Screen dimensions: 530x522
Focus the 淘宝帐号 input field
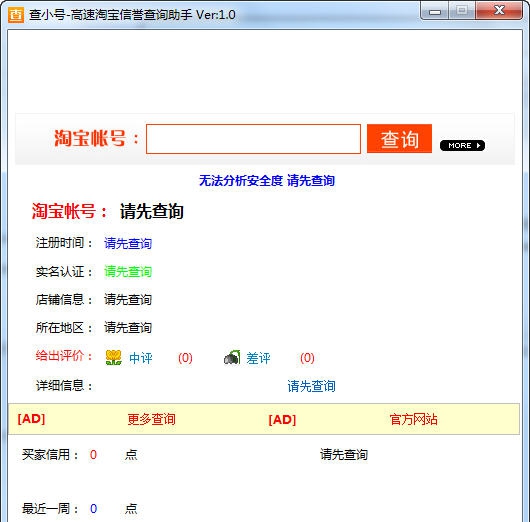(253, 139)
